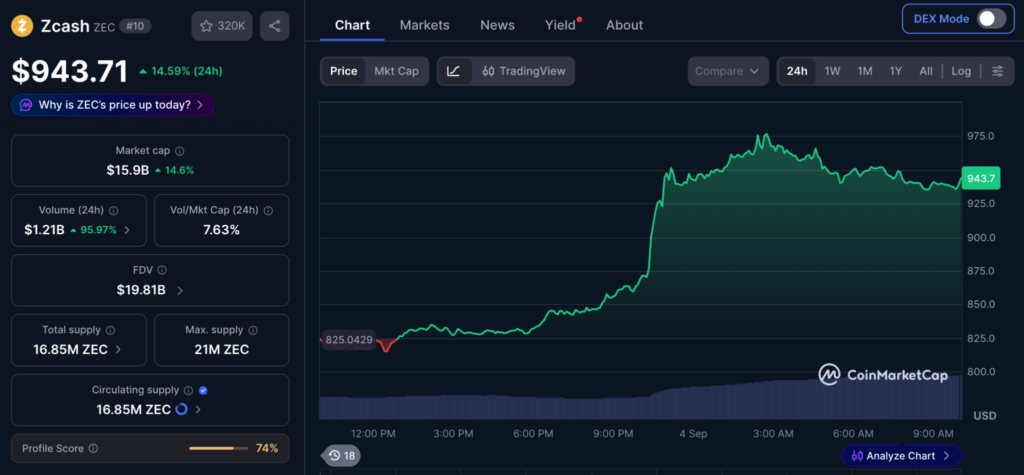
Task: Toggle DEX Mode switch
Action: point(991,18)
